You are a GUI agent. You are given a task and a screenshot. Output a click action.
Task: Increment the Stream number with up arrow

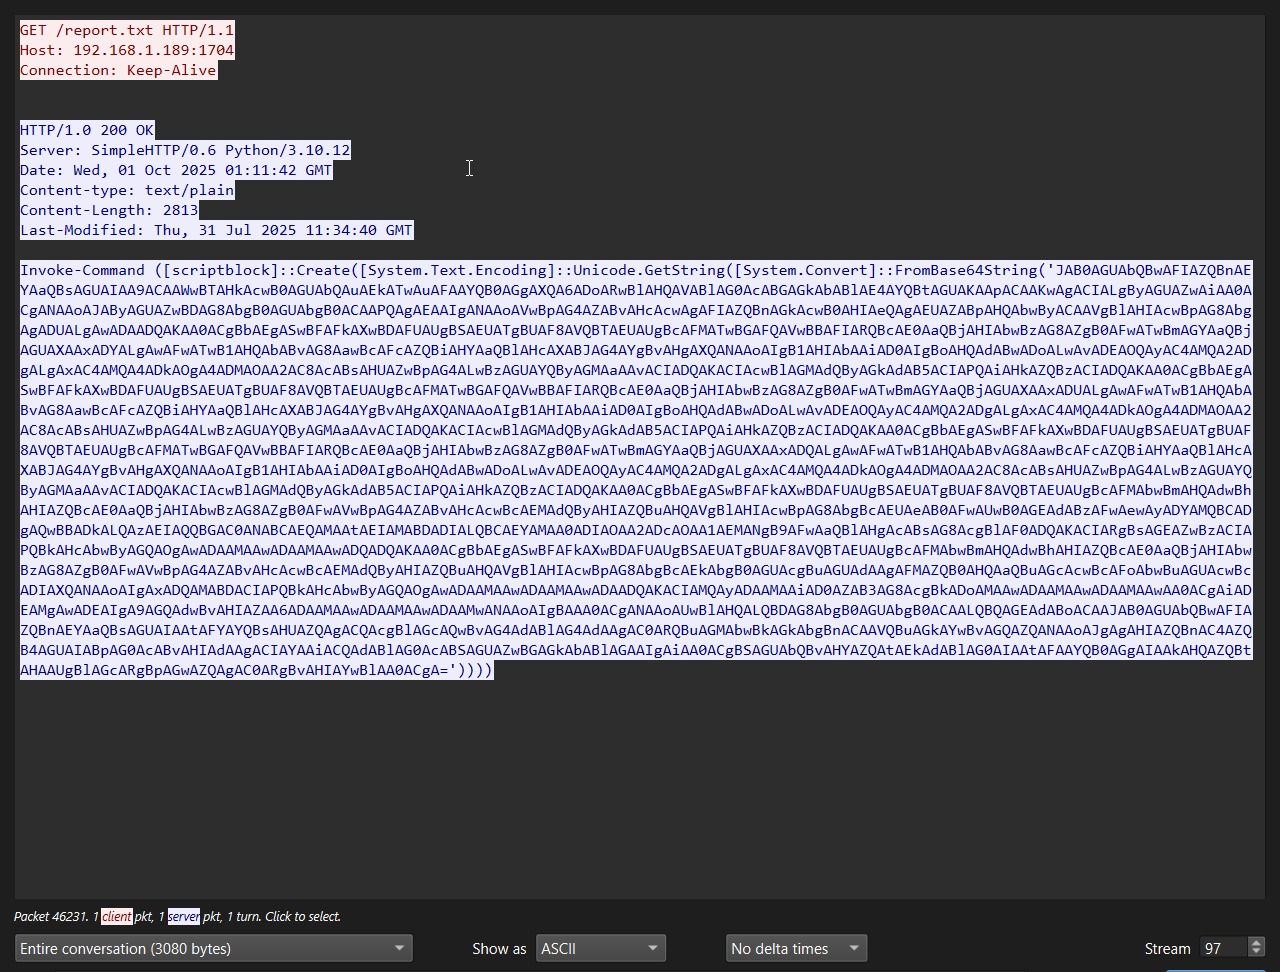tap(1257, 942)
